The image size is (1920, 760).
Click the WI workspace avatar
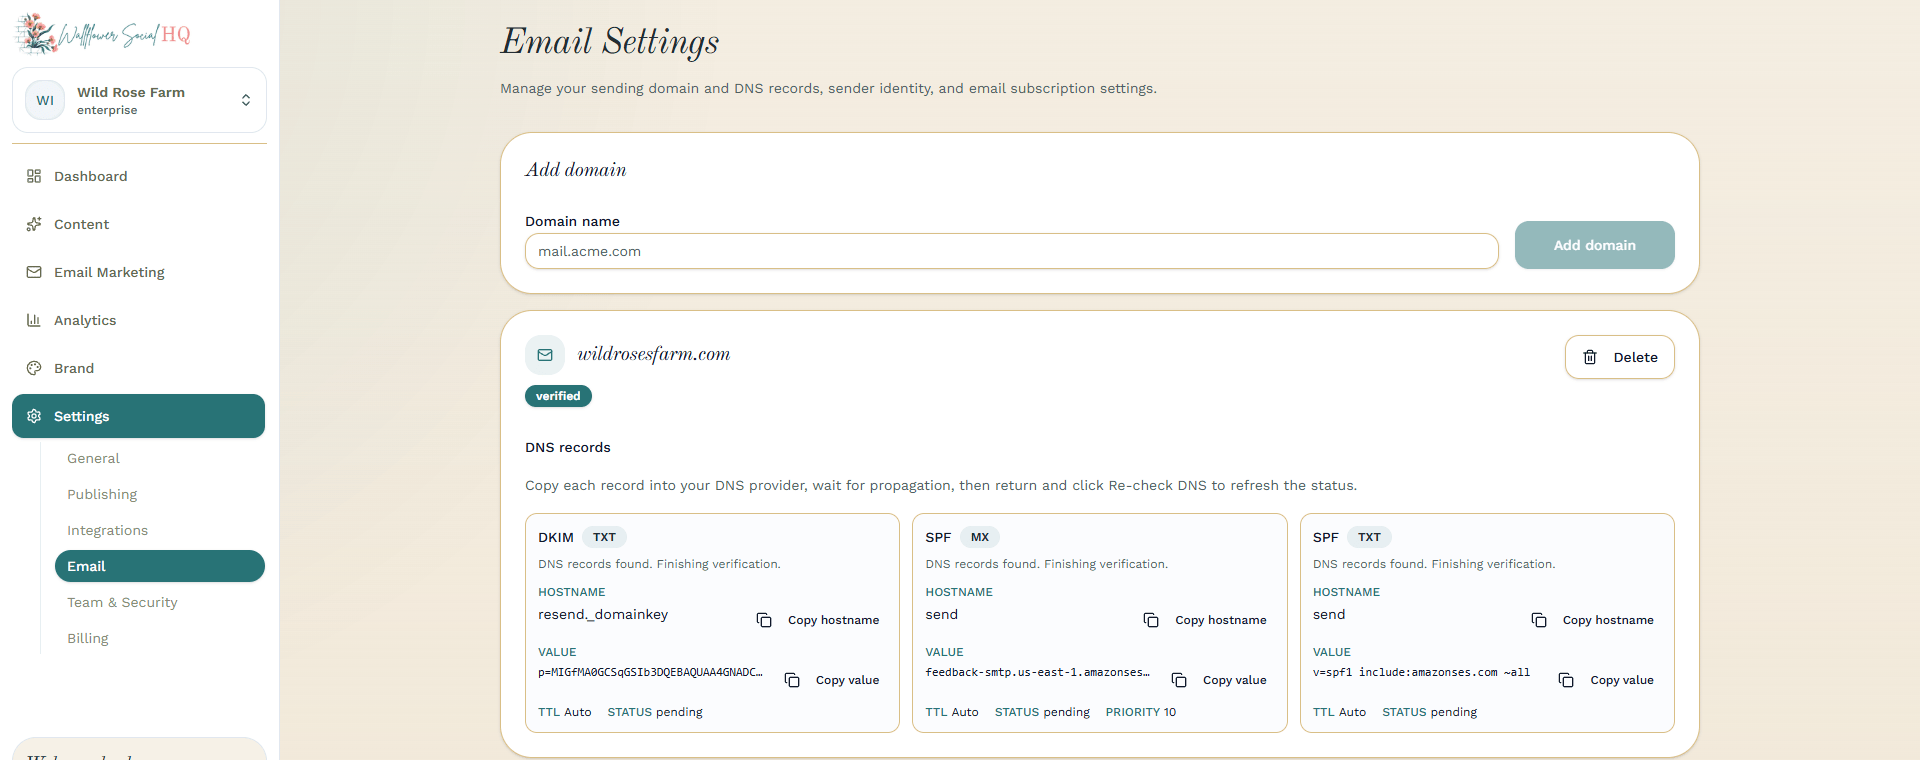tap(45, 100)
